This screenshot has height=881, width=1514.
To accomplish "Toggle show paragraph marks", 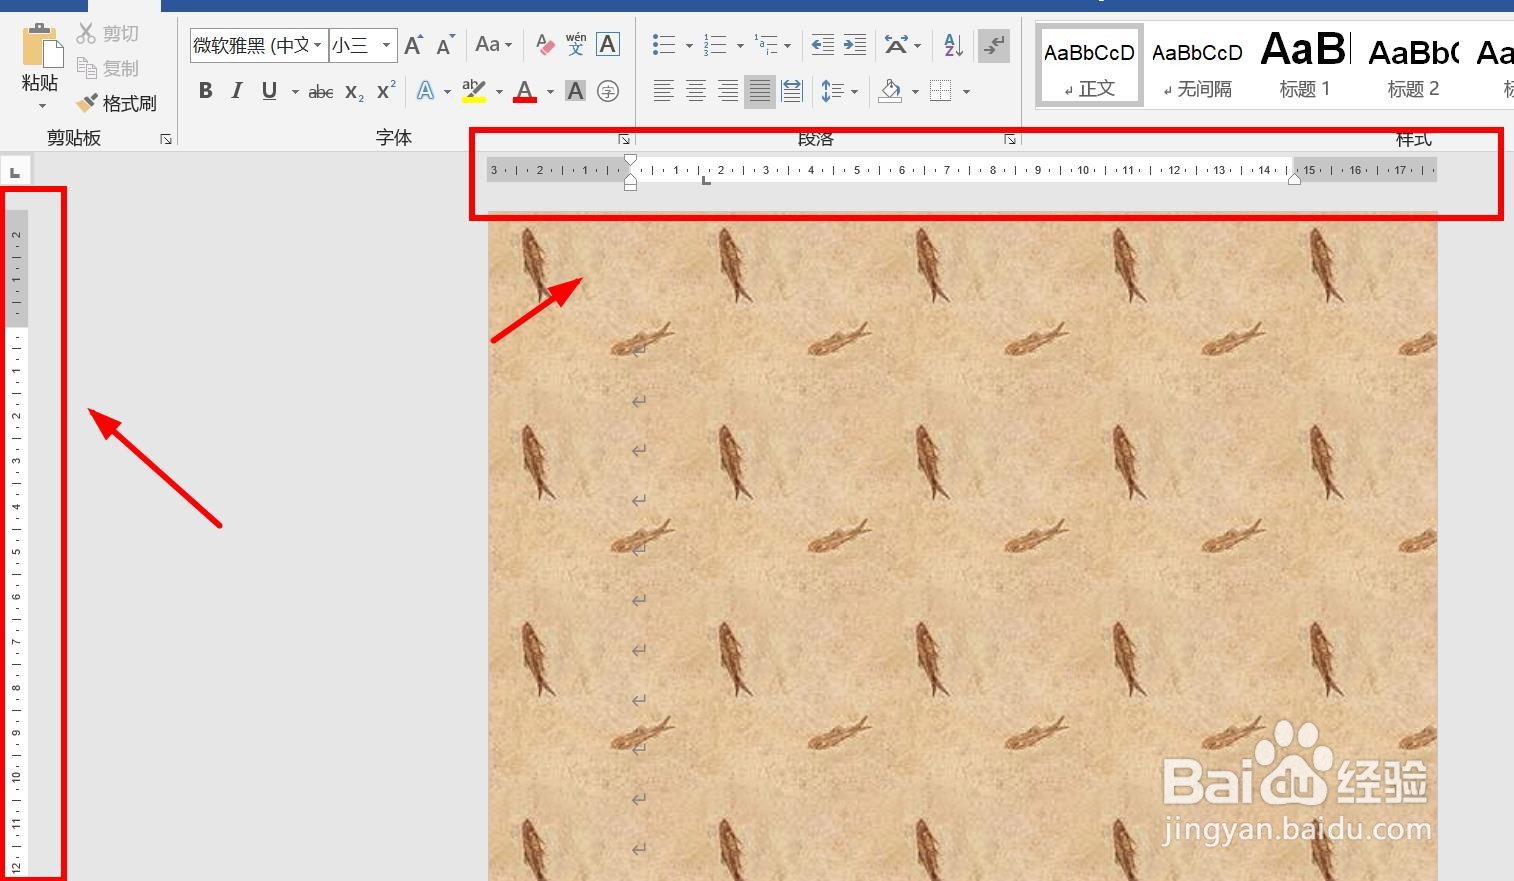I will [x=994, y=45].
